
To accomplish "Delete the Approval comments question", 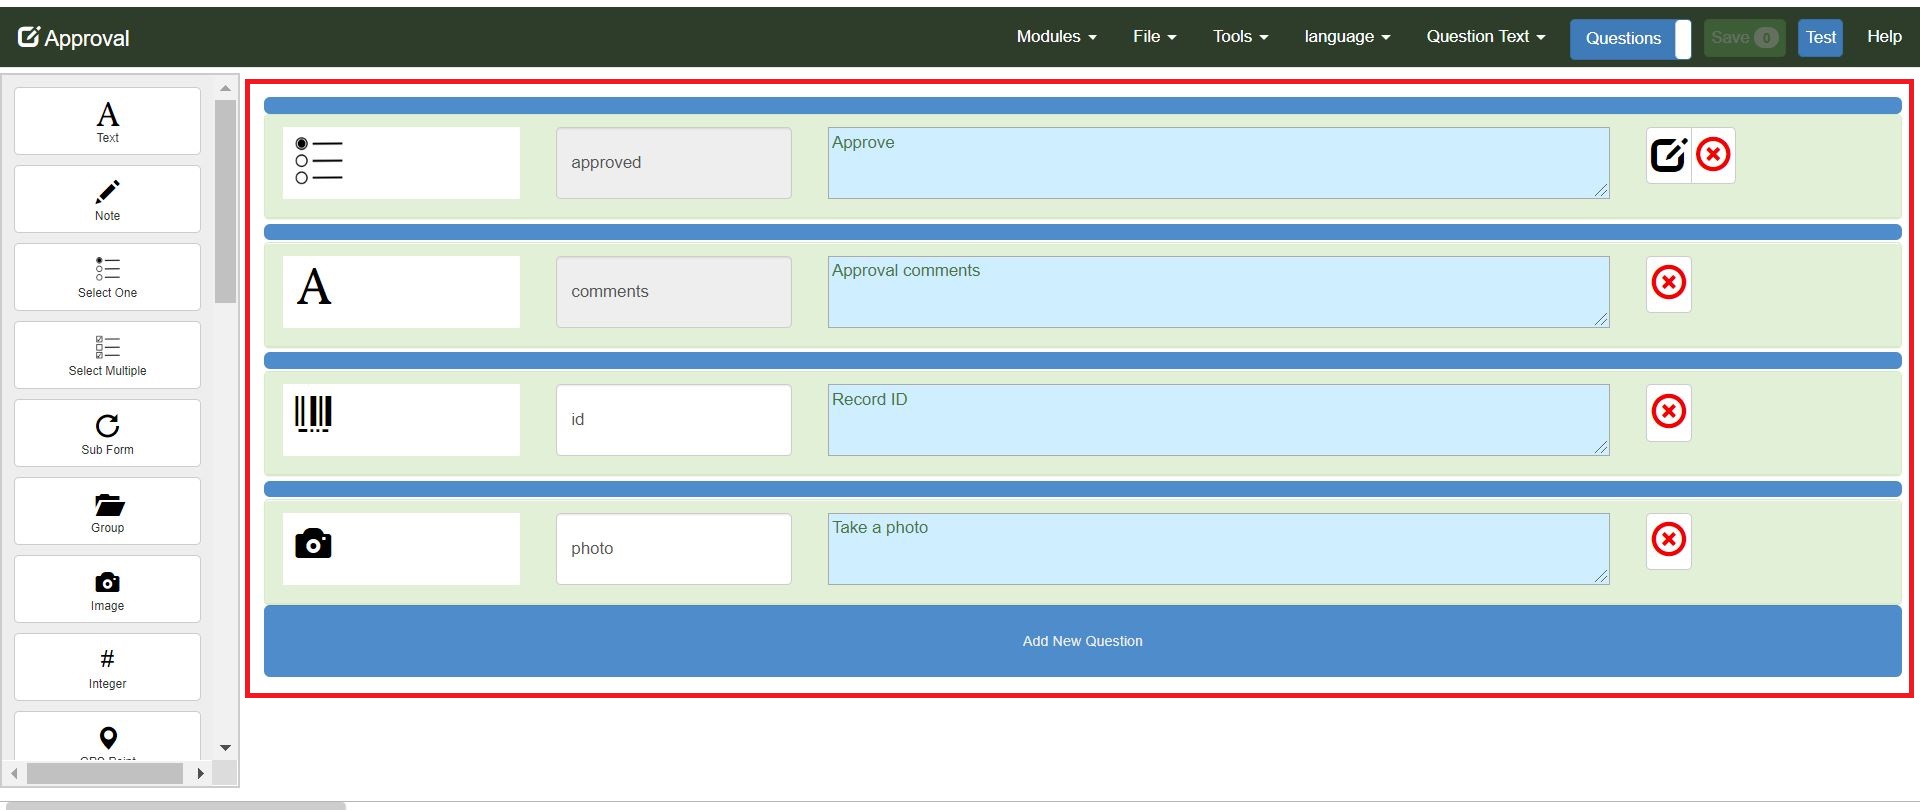I will 1668,283.
